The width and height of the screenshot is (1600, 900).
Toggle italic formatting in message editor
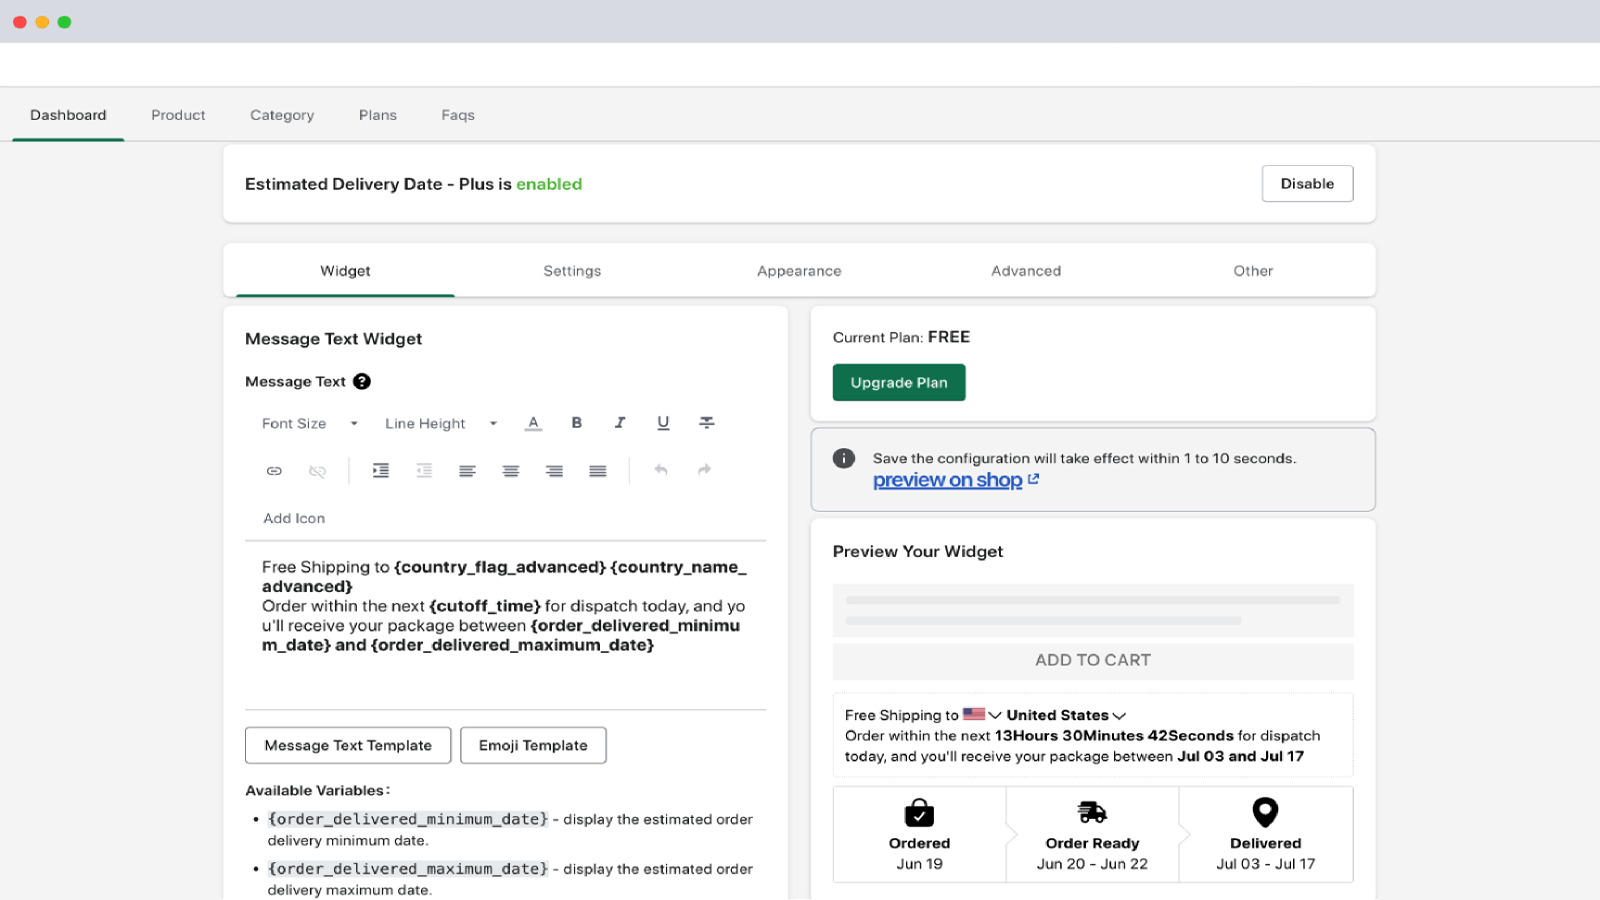620,423
